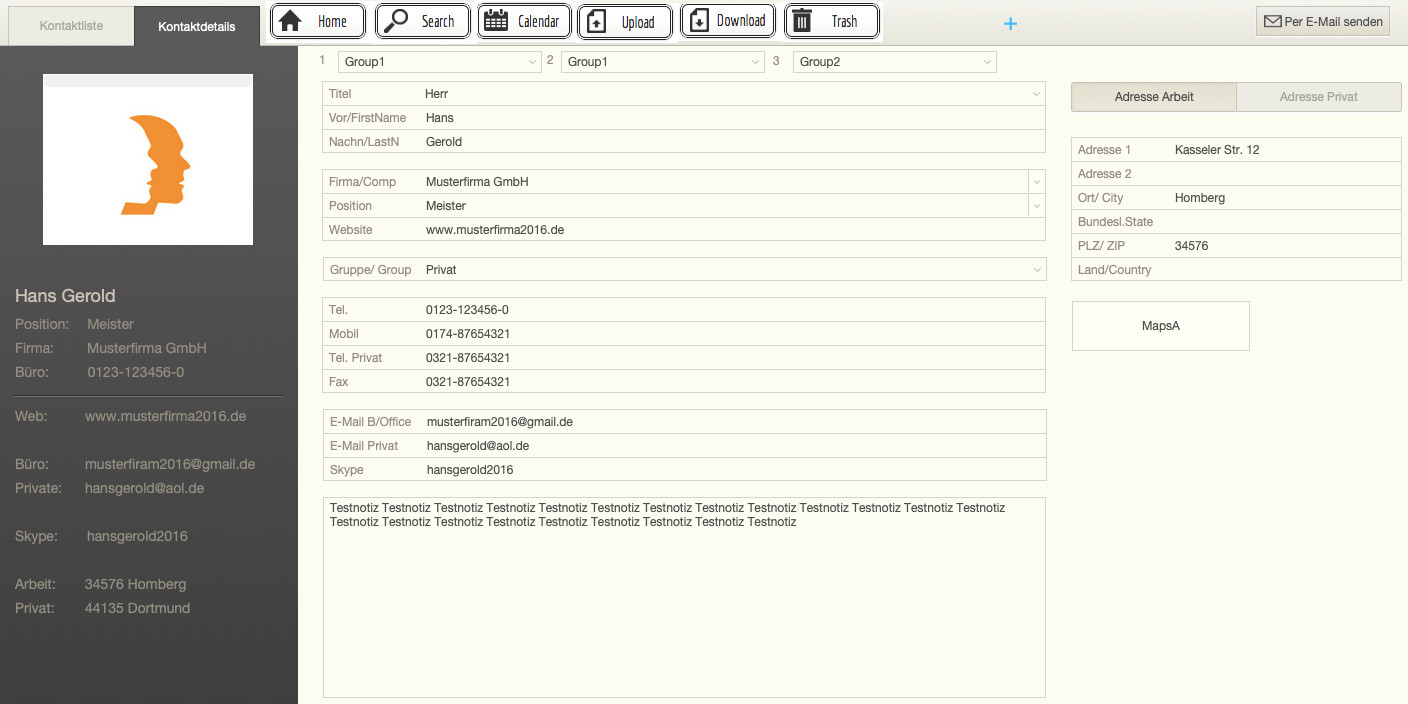Image resolution: width=1408 pixels, height=704 pixels.
Task: Click the Nachn/LastN field with Gerold
Action: (684, 142)
